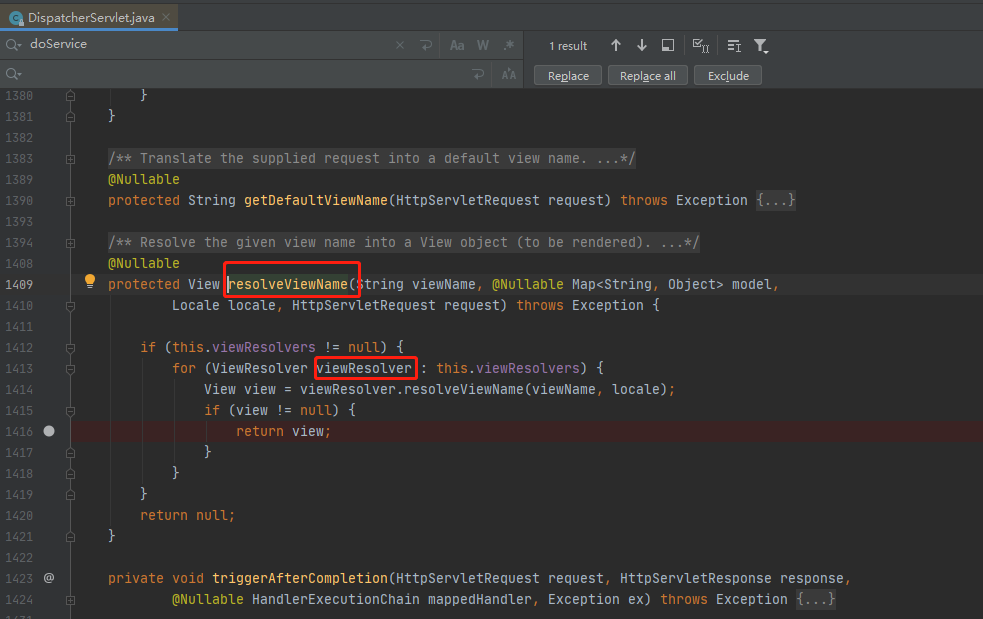Screen dimensions: 983x619
Task: Click the multiple cursors settings icon
Action: (734, 46)
